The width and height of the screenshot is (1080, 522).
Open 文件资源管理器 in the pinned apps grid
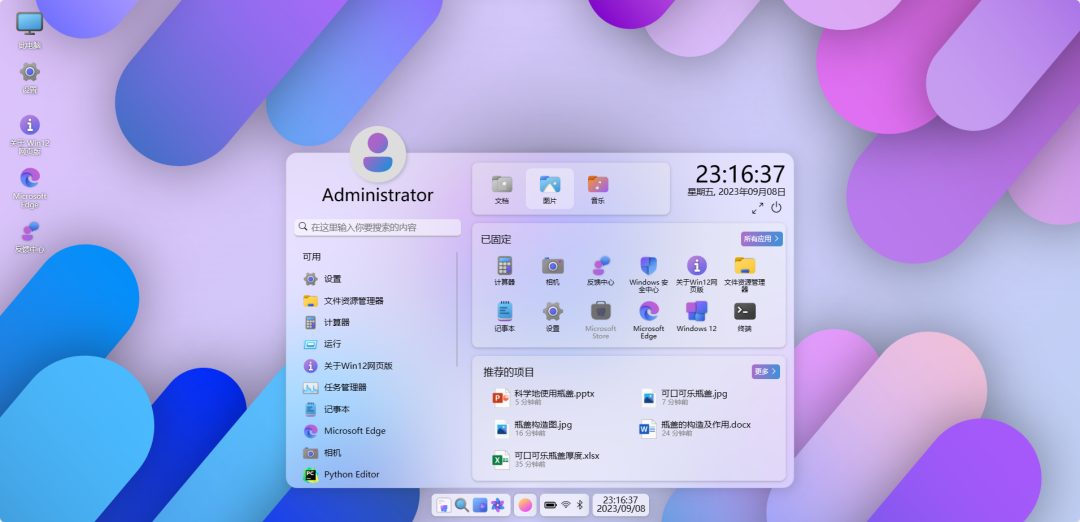tap(745, 274)
